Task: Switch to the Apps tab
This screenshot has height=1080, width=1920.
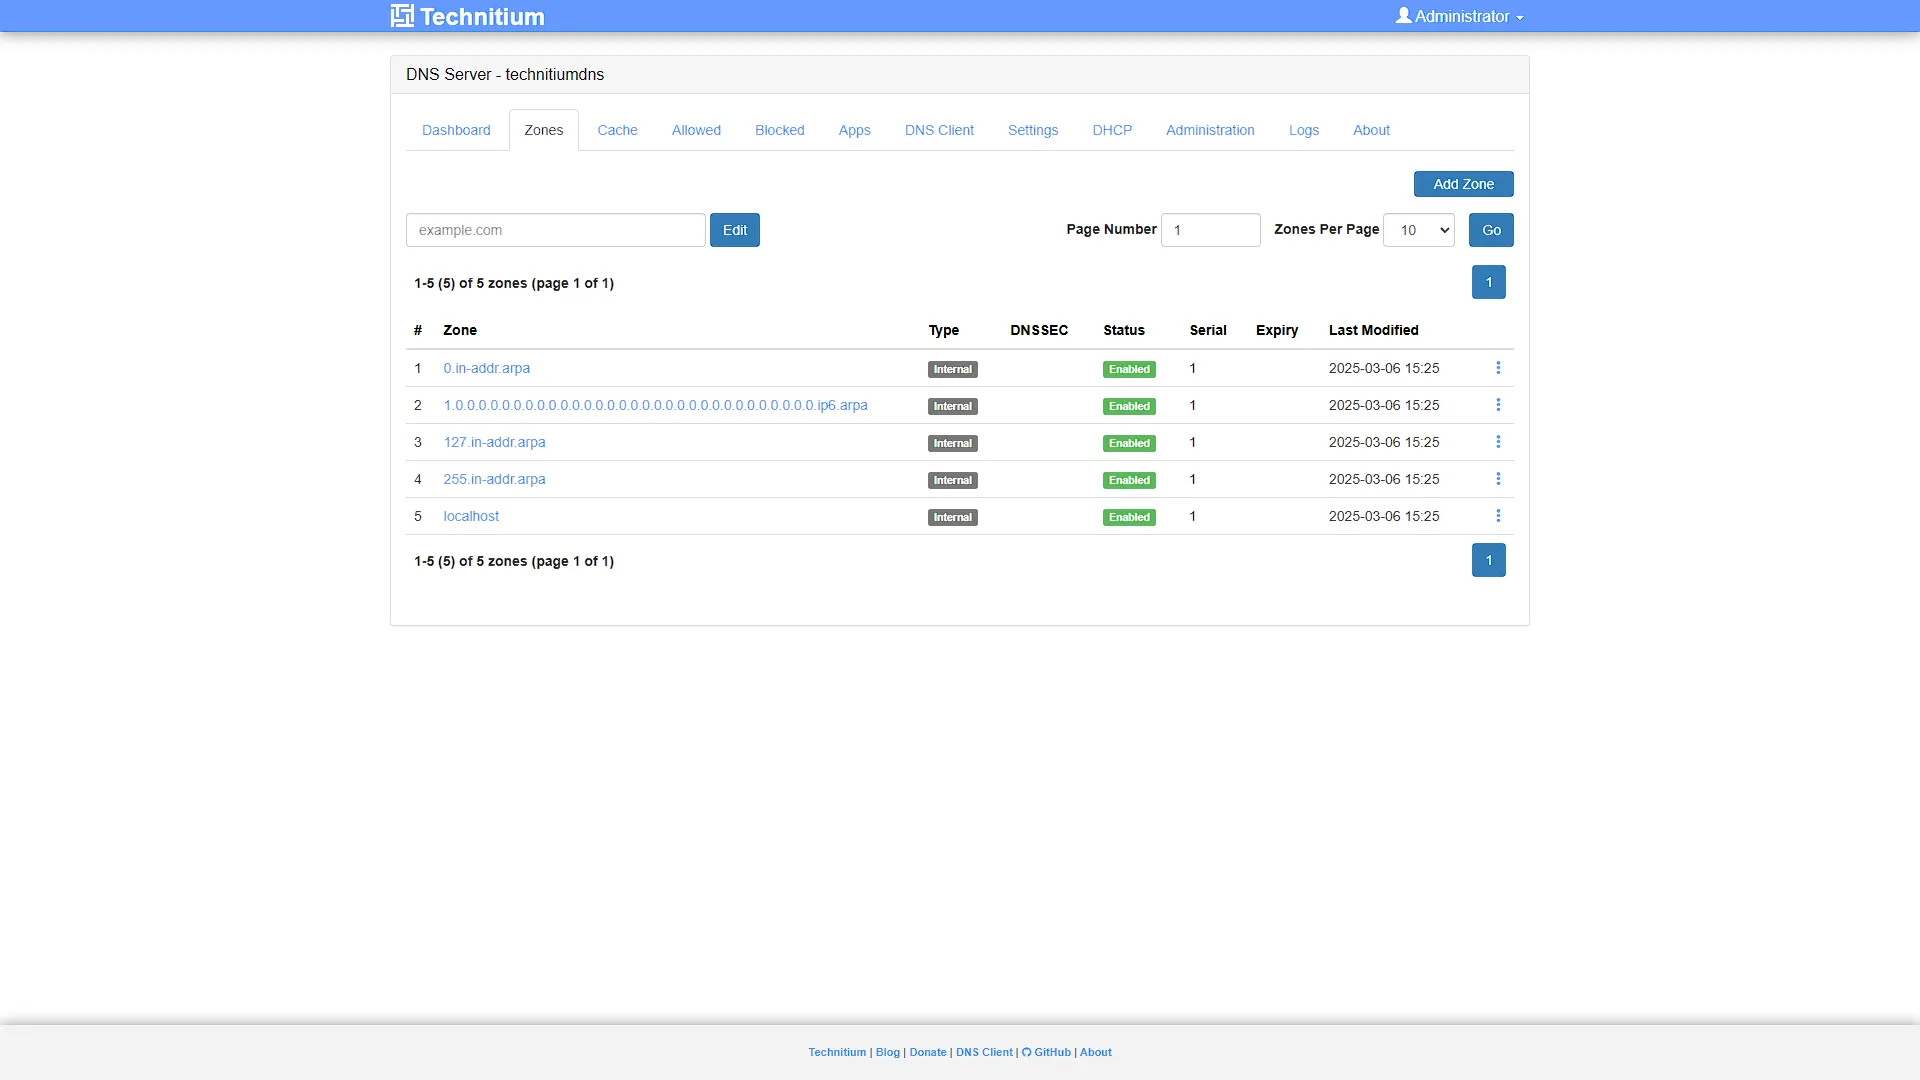Action: click(855, 130)
